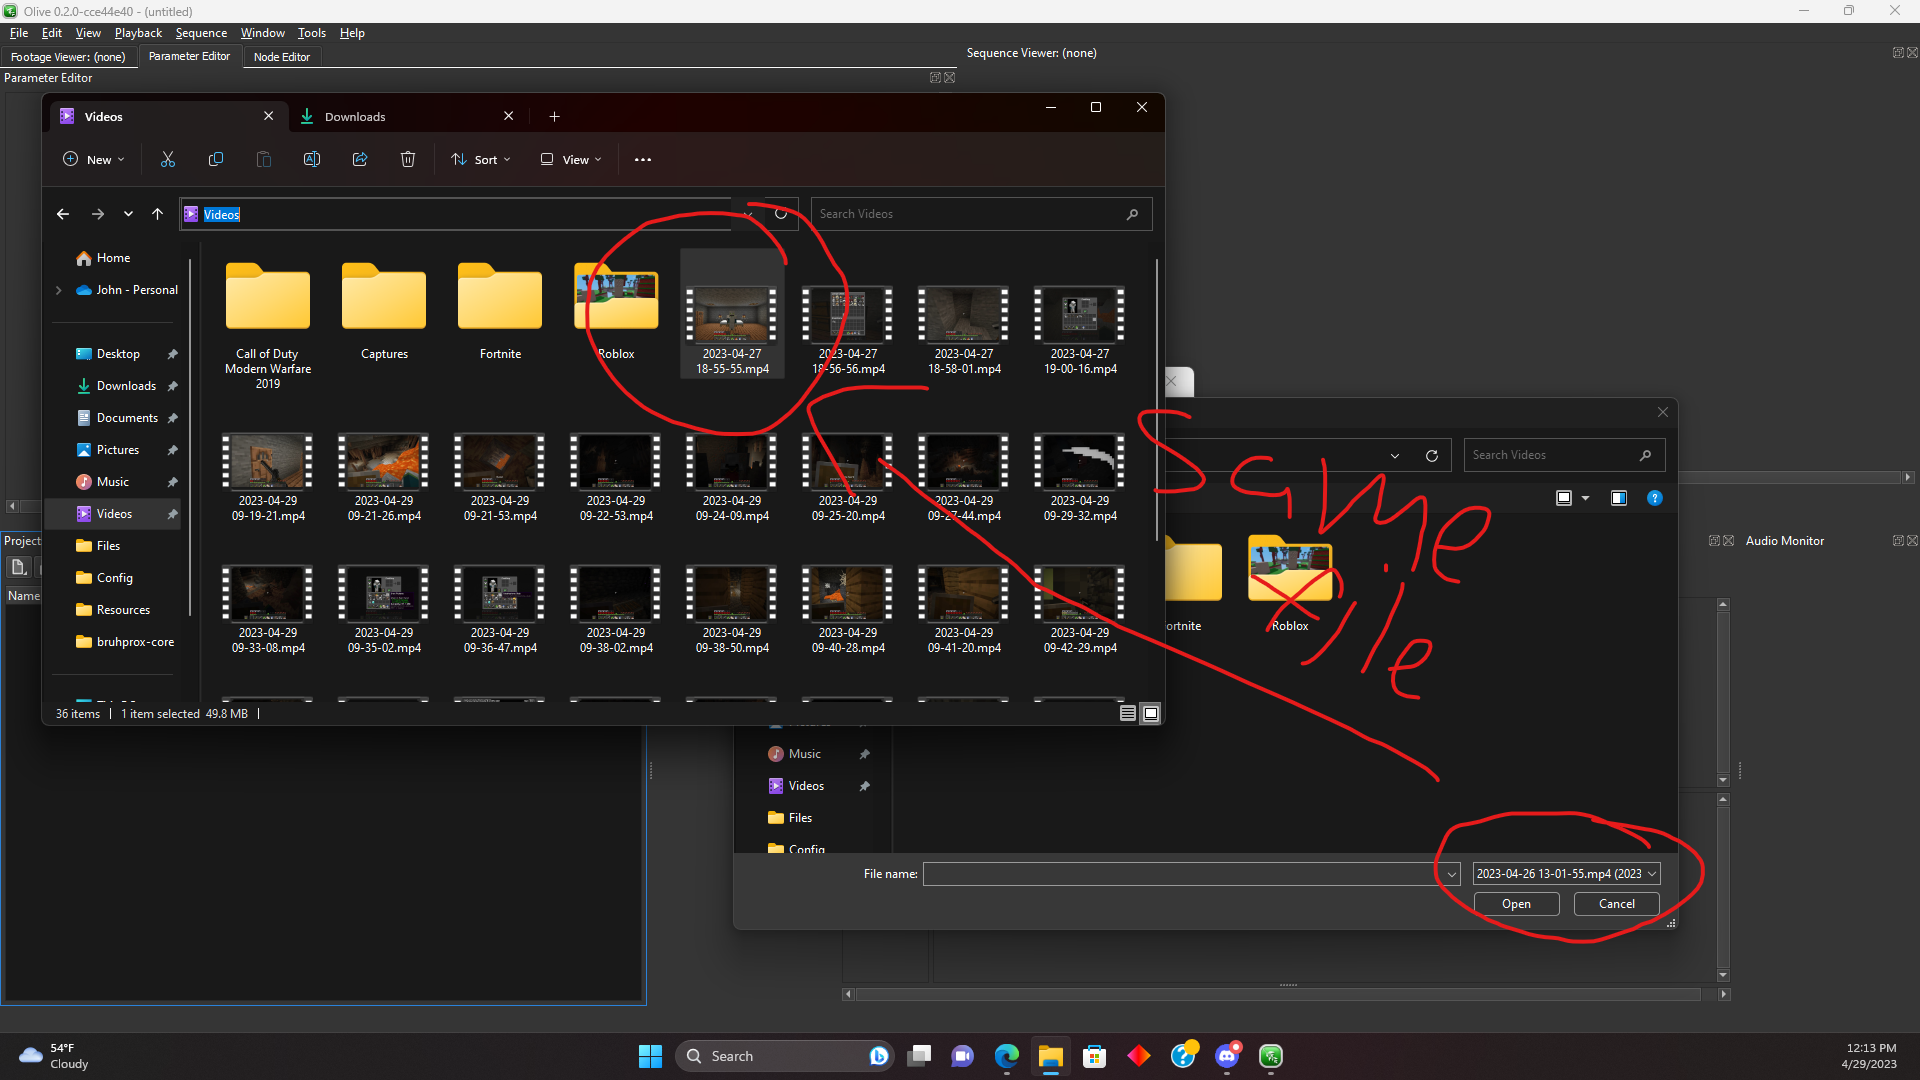Add a new Explorer tab
Viewport: 1920px width, 1080px height.
pos(554,117)
